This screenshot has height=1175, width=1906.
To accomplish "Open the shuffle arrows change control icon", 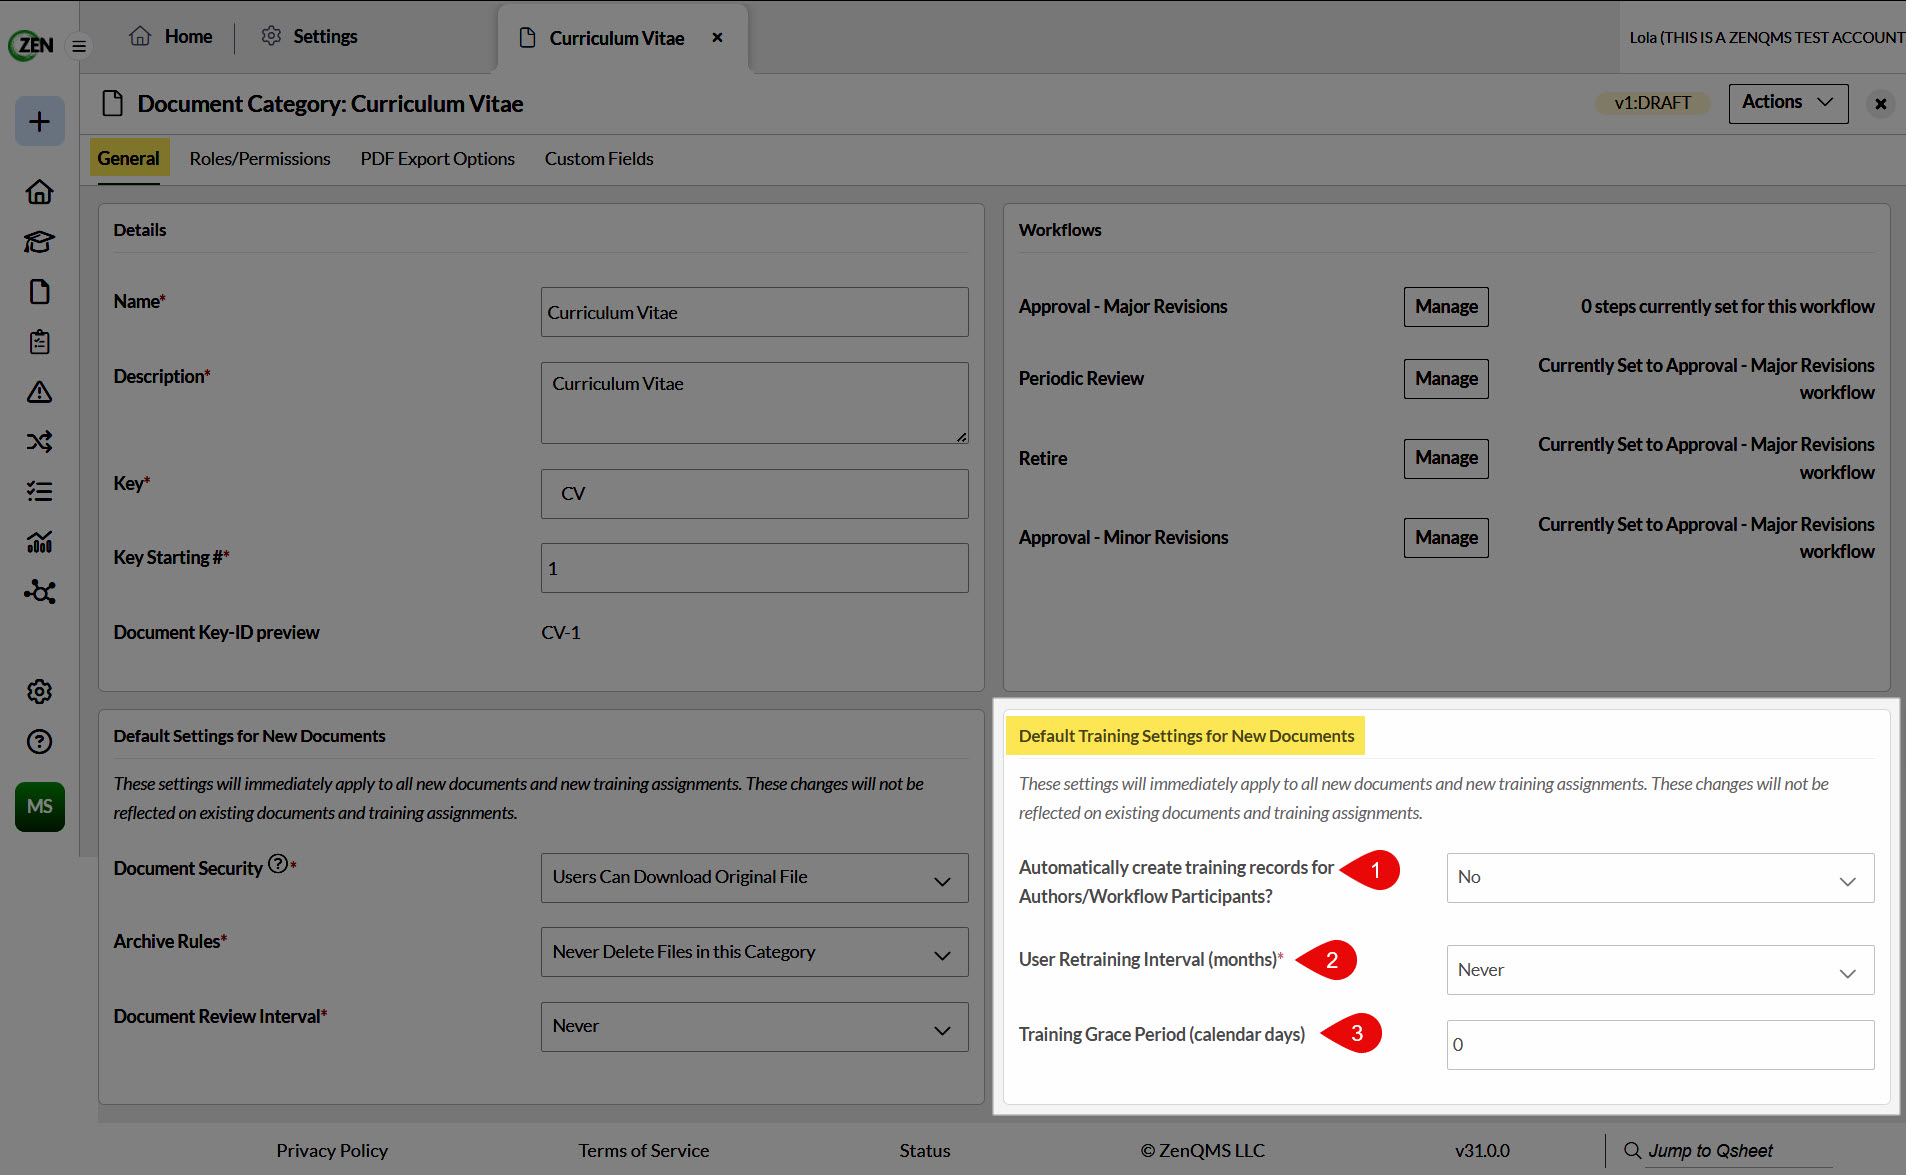I will (x=40, y=441).
